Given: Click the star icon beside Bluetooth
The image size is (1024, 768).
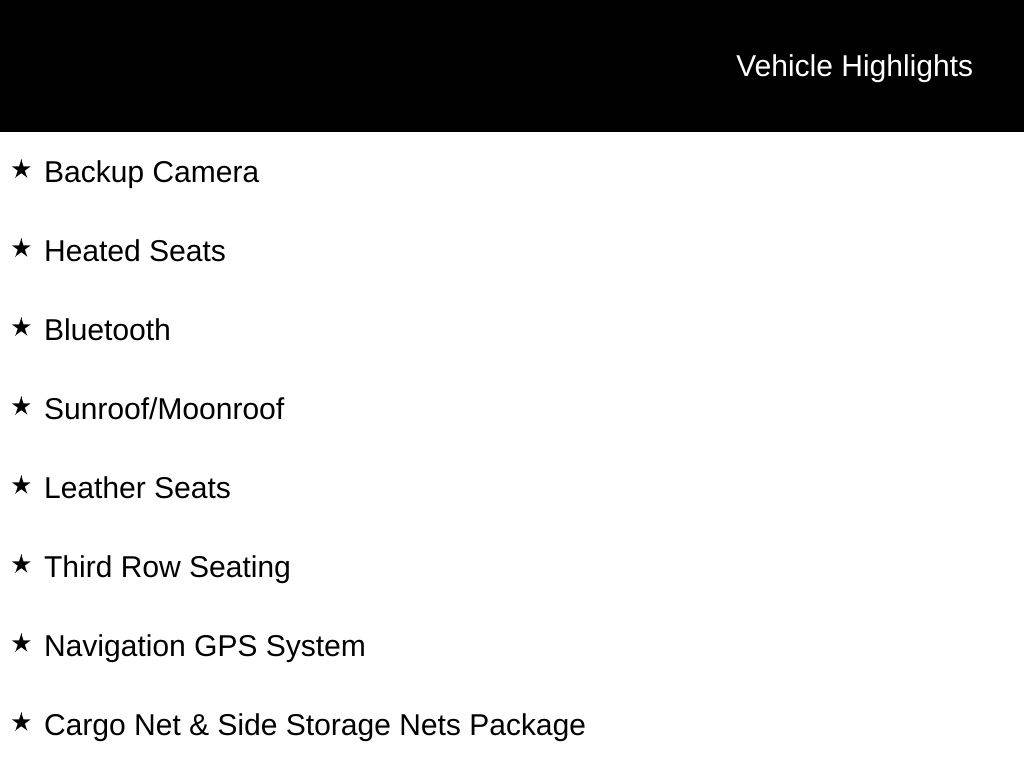Looking at the screenshot, I should point(21,328).
